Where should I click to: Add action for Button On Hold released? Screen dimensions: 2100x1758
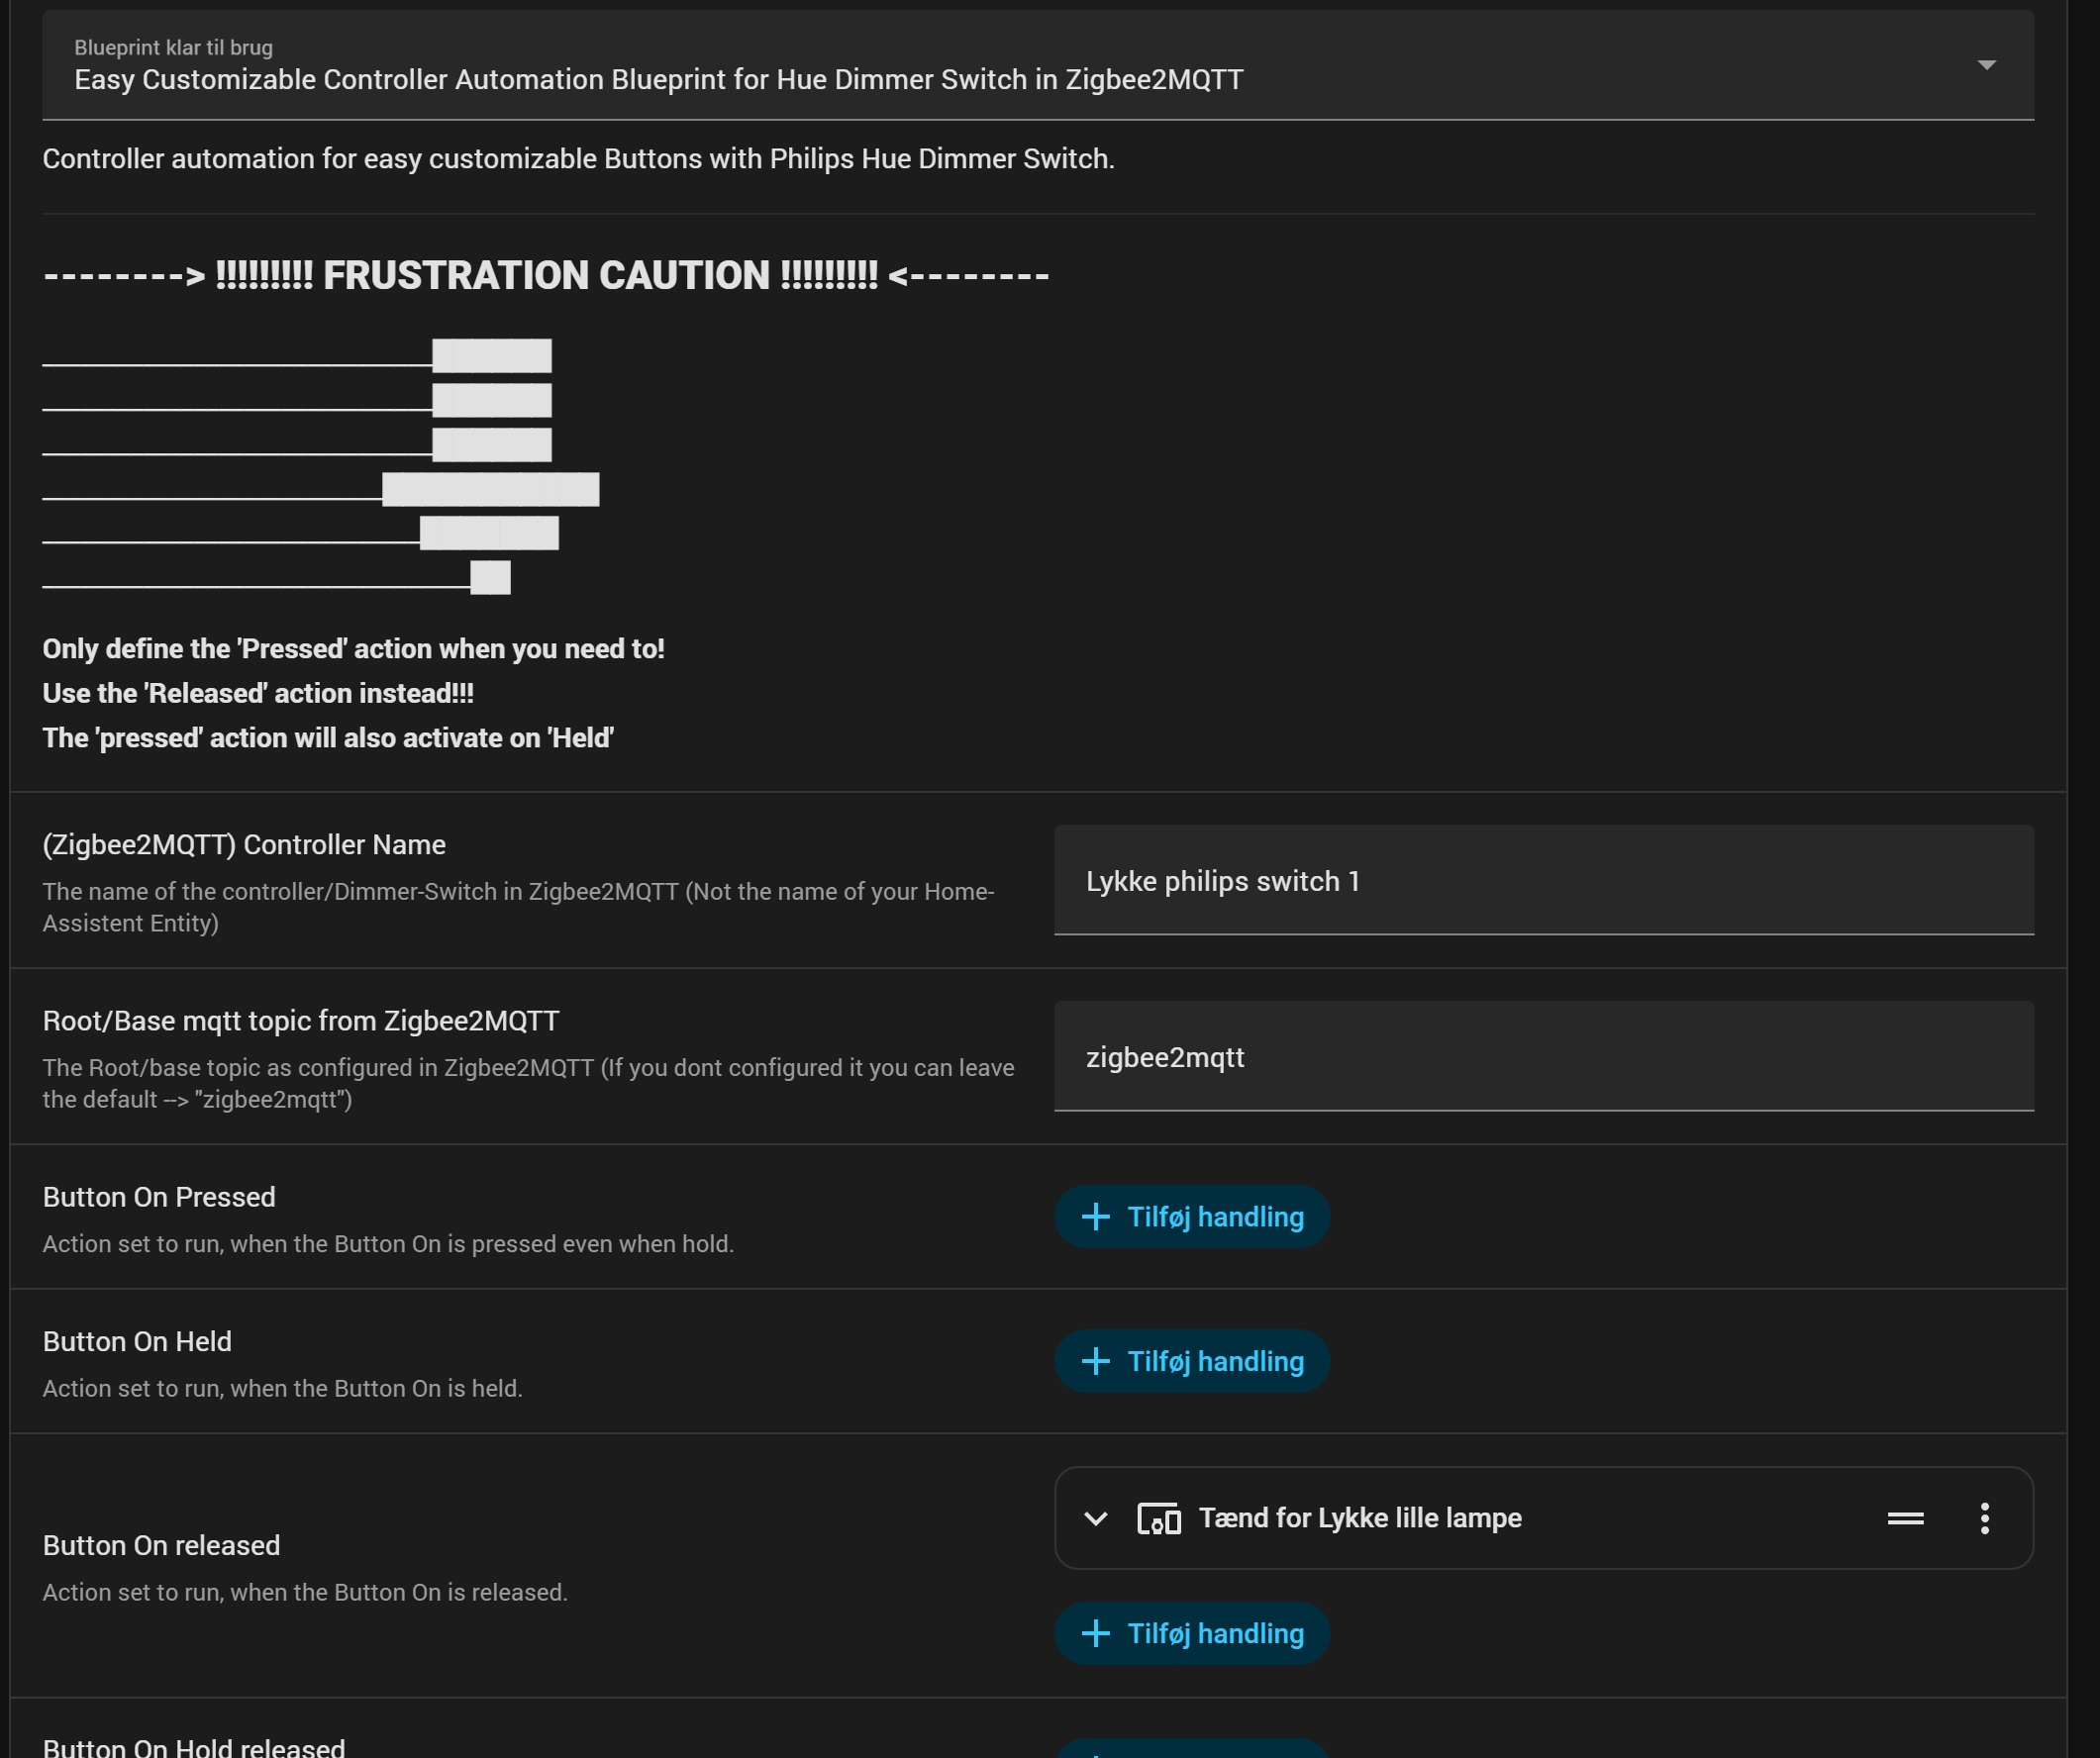pos(1192,1748)
